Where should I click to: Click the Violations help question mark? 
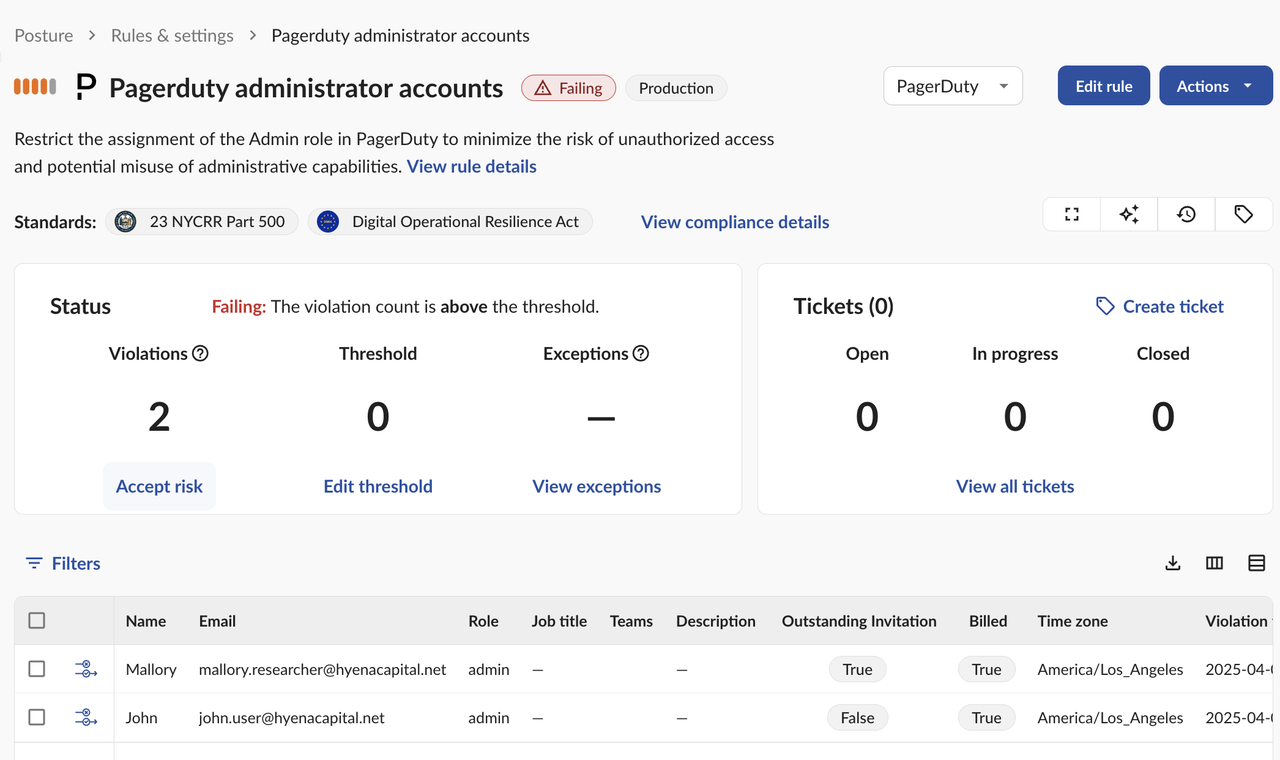click(200, 353)
